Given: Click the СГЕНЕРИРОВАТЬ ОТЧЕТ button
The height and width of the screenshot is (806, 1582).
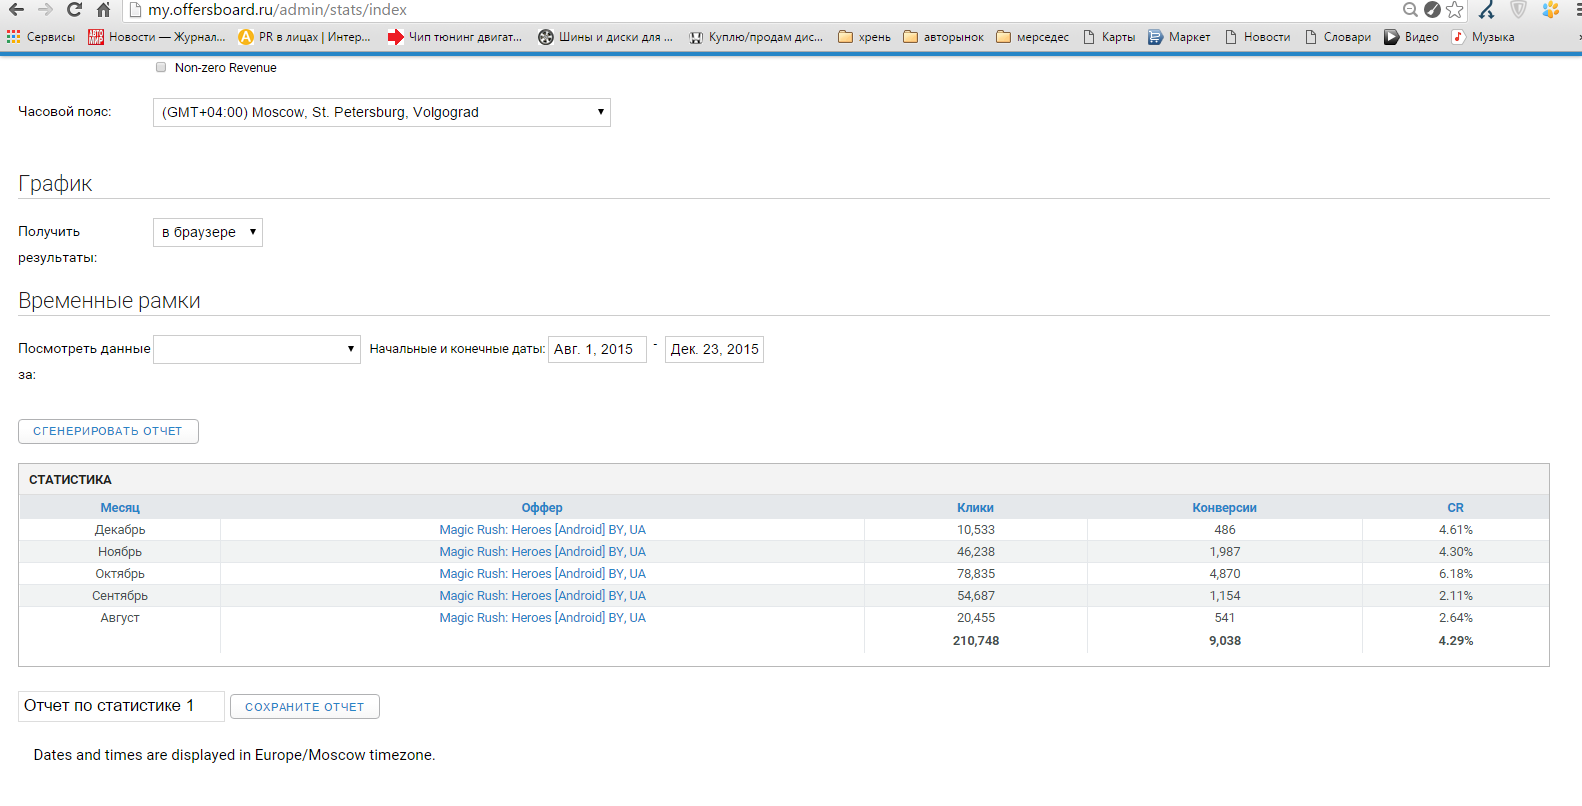Looking at the screenshot, I should point(108,431).
